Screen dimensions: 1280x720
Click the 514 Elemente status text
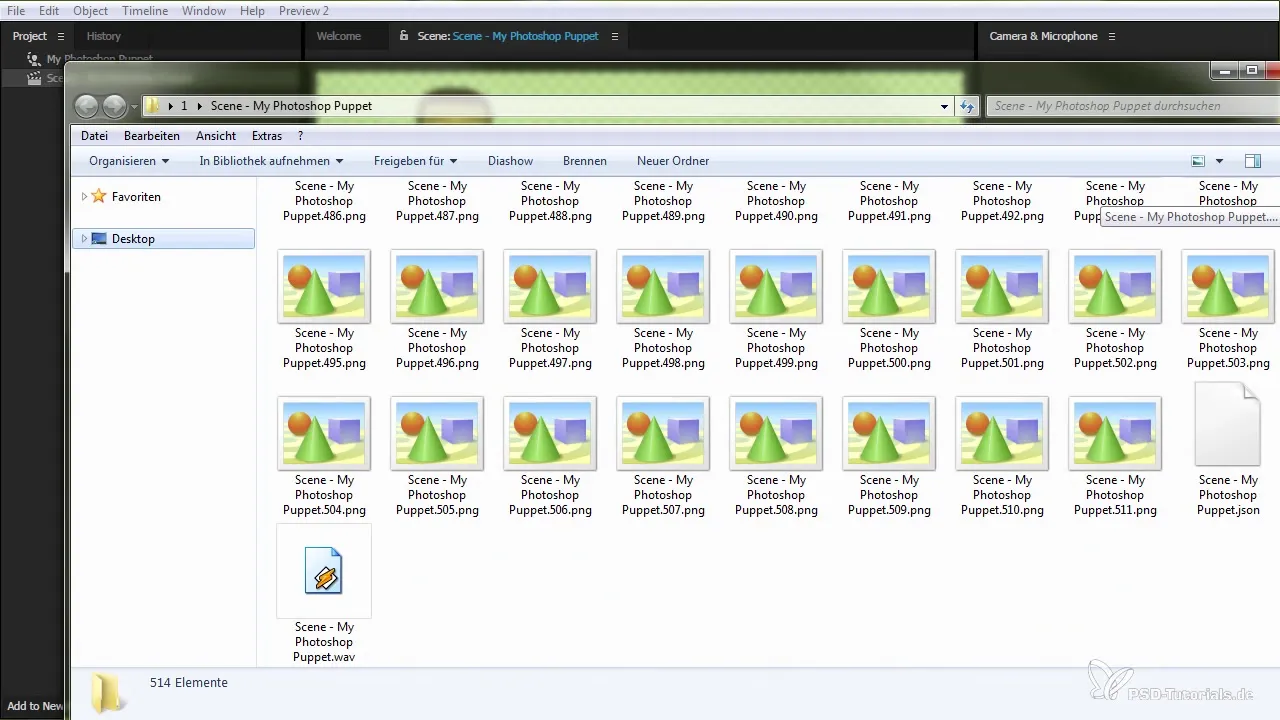point(189,683)
